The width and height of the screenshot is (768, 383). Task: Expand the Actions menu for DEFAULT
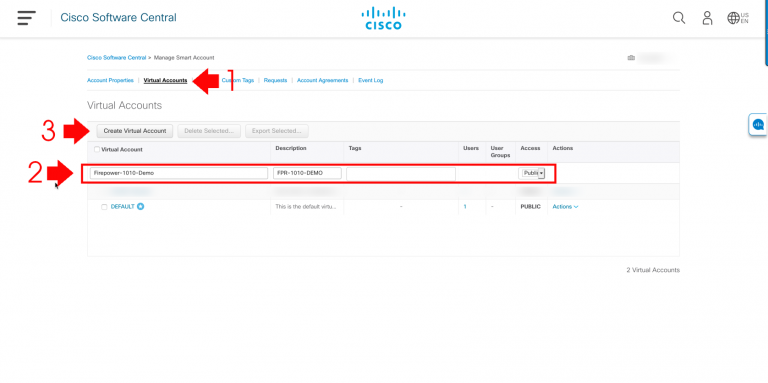click(565, 207)
